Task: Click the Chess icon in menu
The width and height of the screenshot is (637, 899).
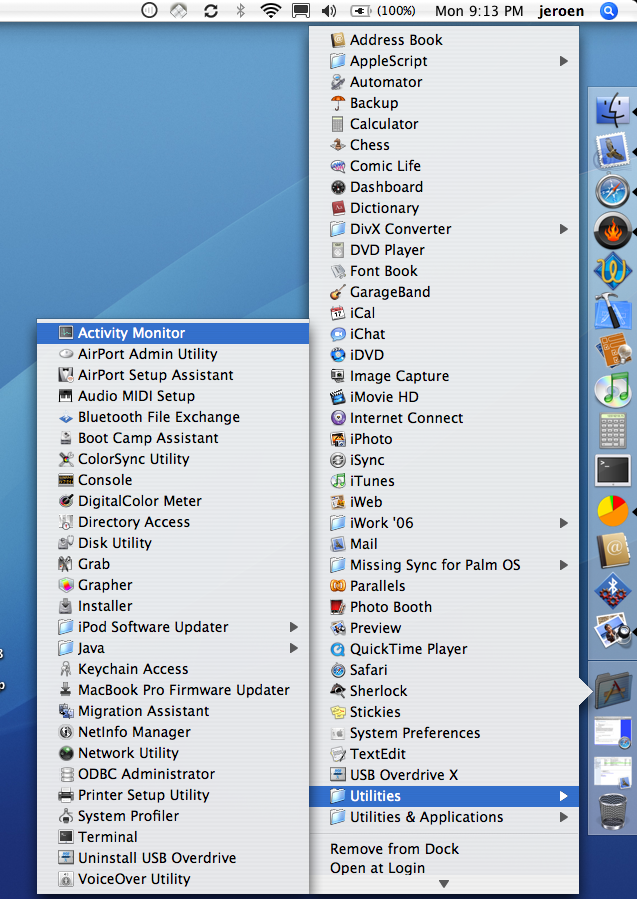Action: (338, 144)
